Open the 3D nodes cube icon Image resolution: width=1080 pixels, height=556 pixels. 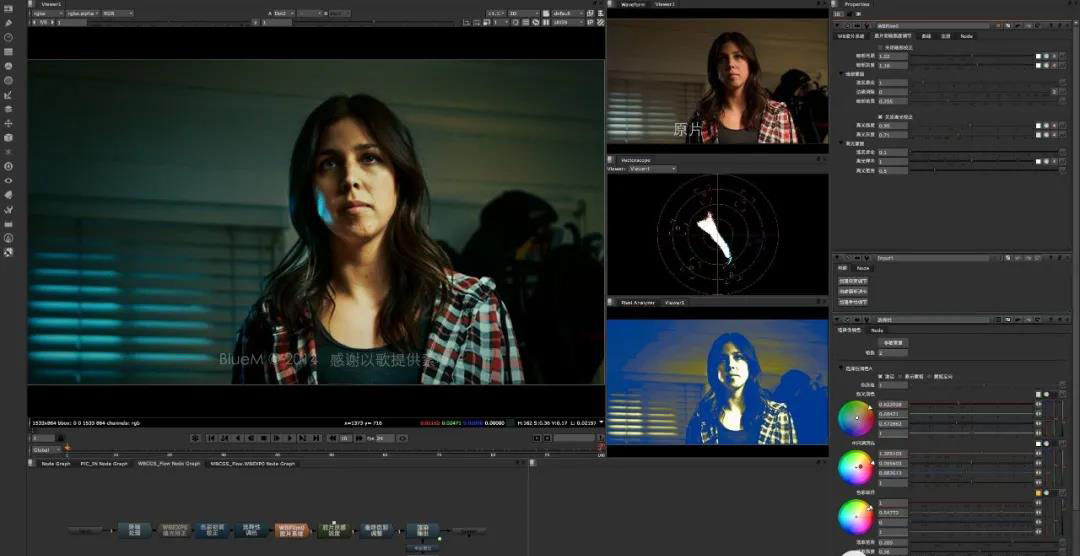pyautogui.click(x=9, y=138)
